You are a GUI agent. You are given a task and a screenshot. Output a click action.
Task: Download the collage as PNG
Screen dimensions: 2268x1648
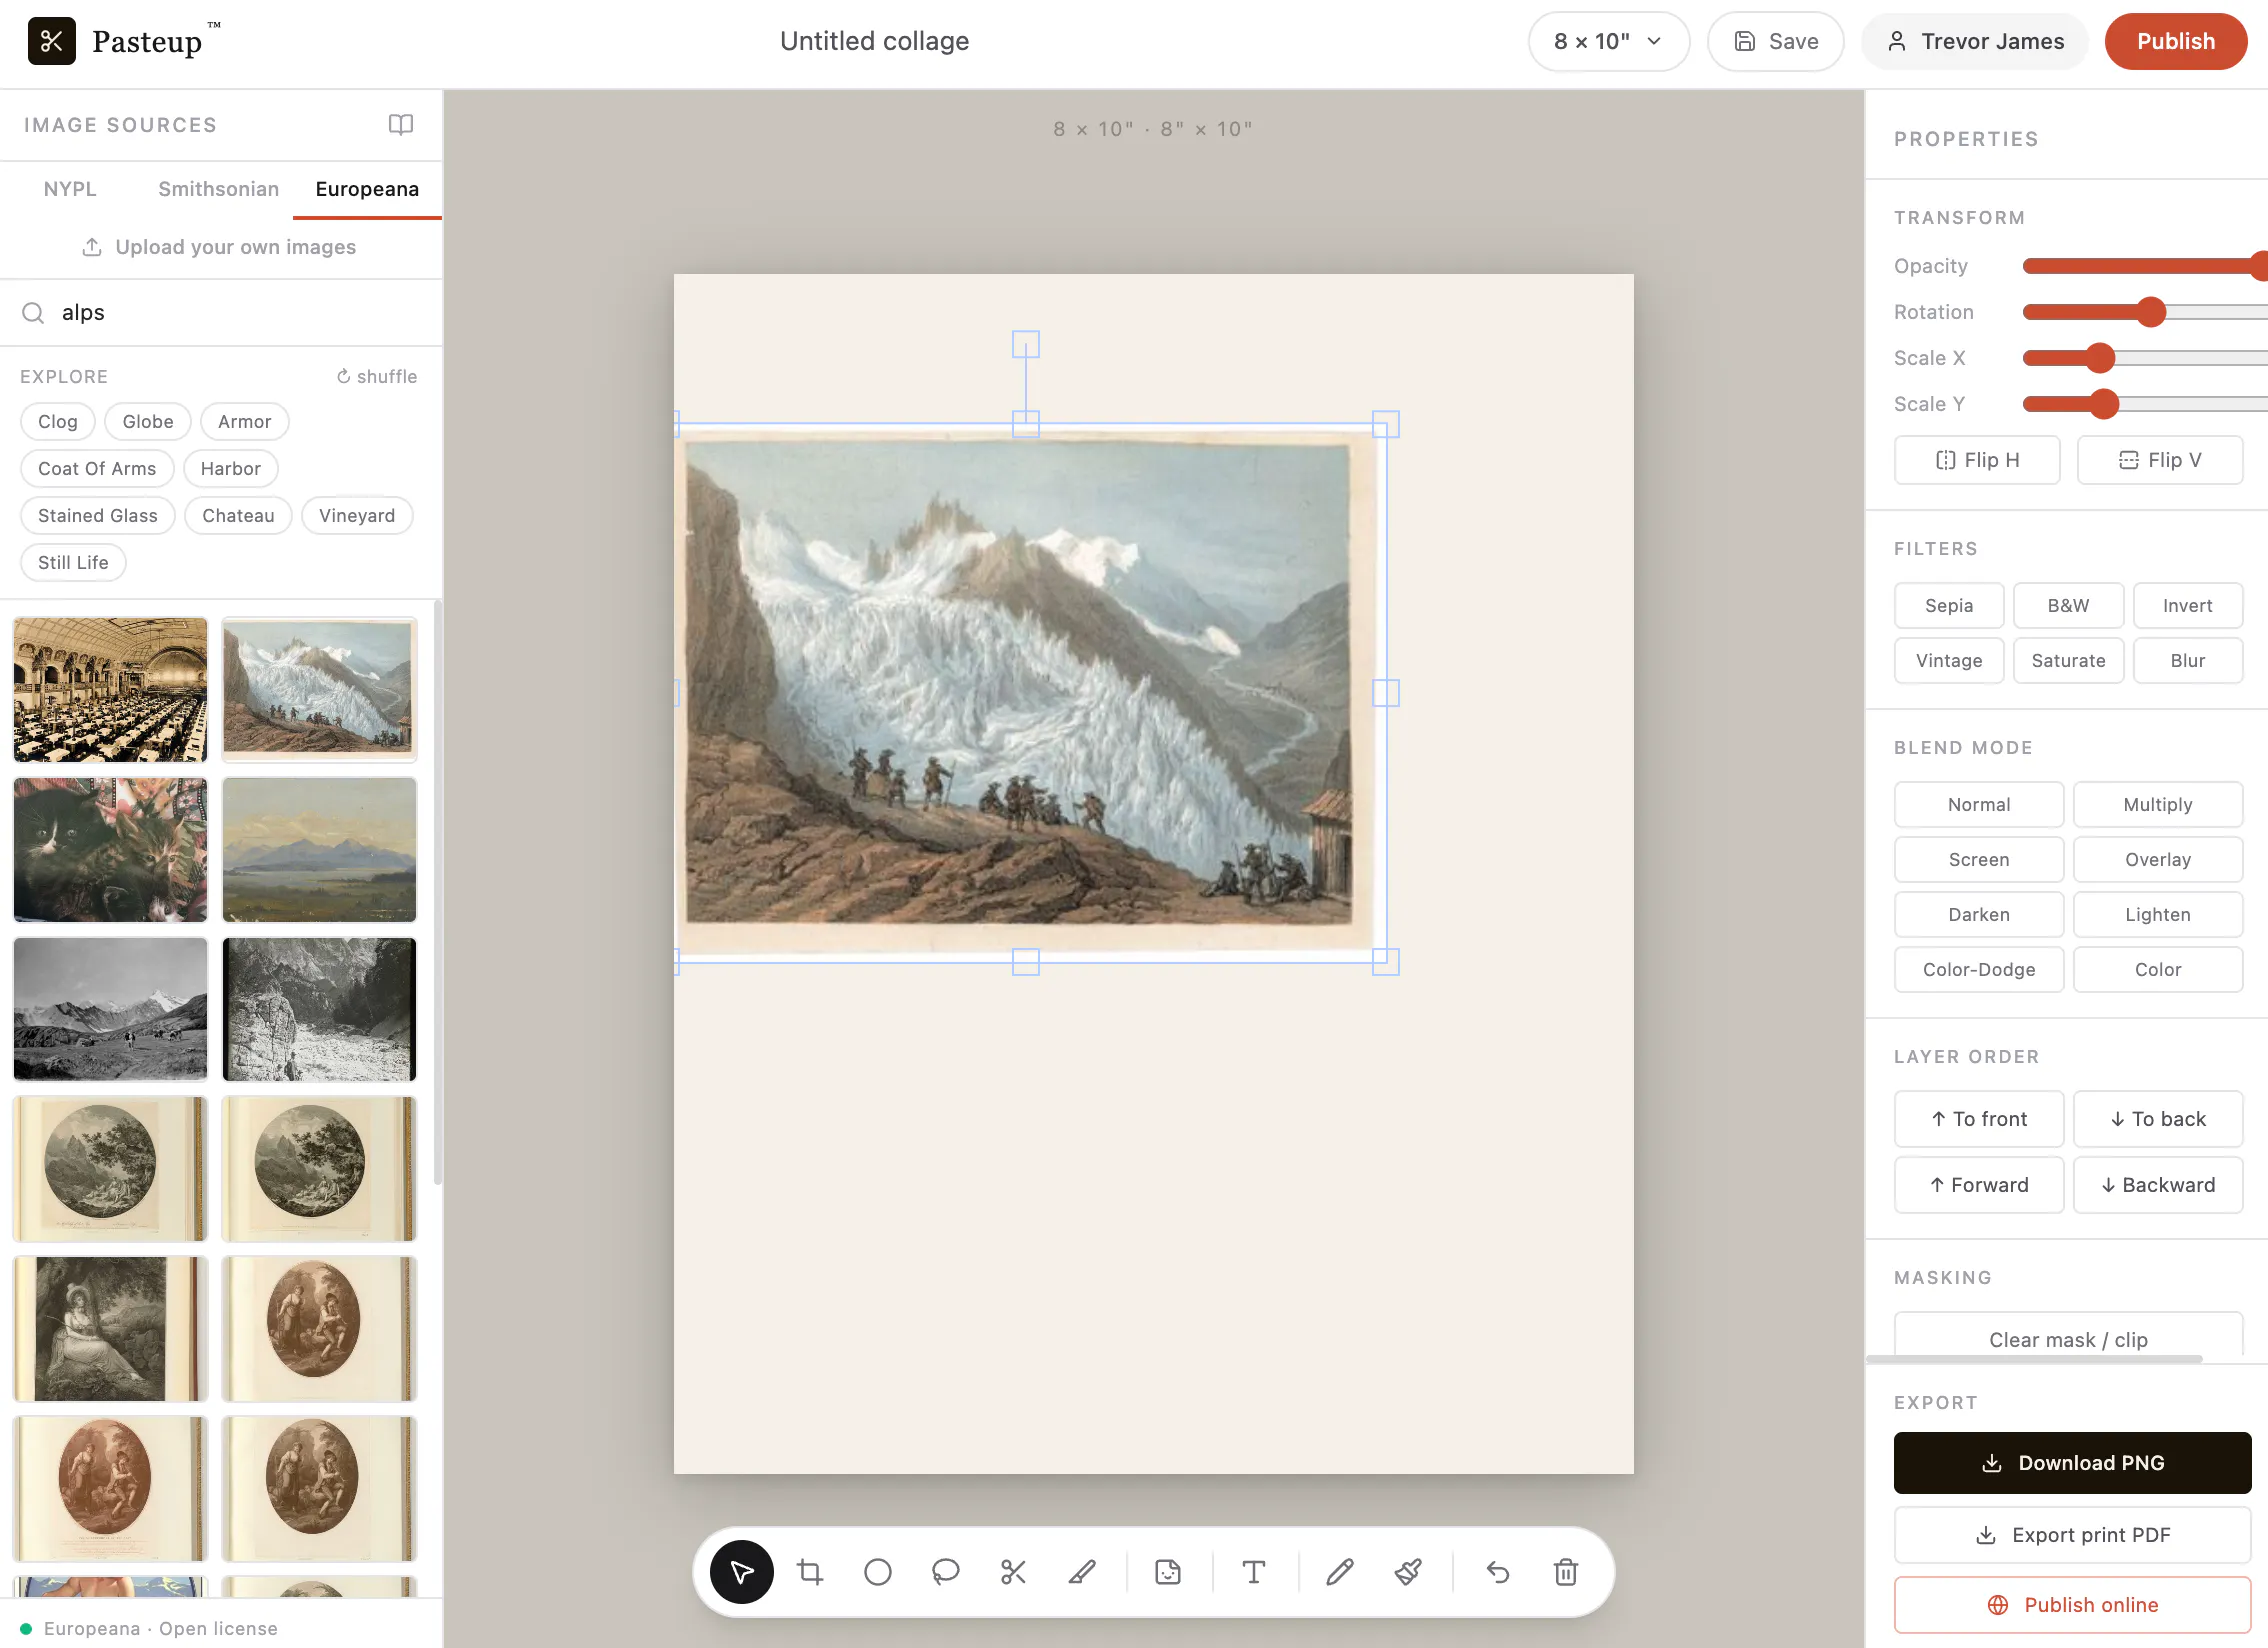[x=2072, y=1463]
